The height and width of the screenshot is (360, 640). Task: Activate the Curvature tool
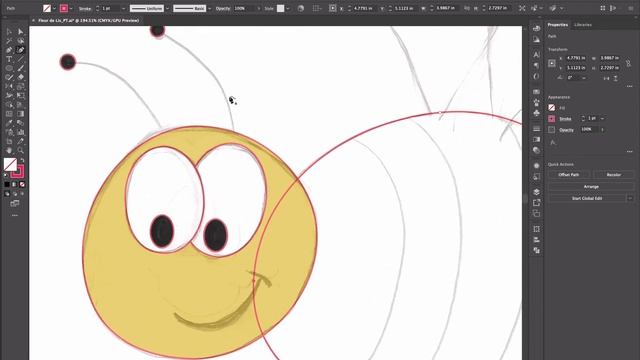coord(20,50)
